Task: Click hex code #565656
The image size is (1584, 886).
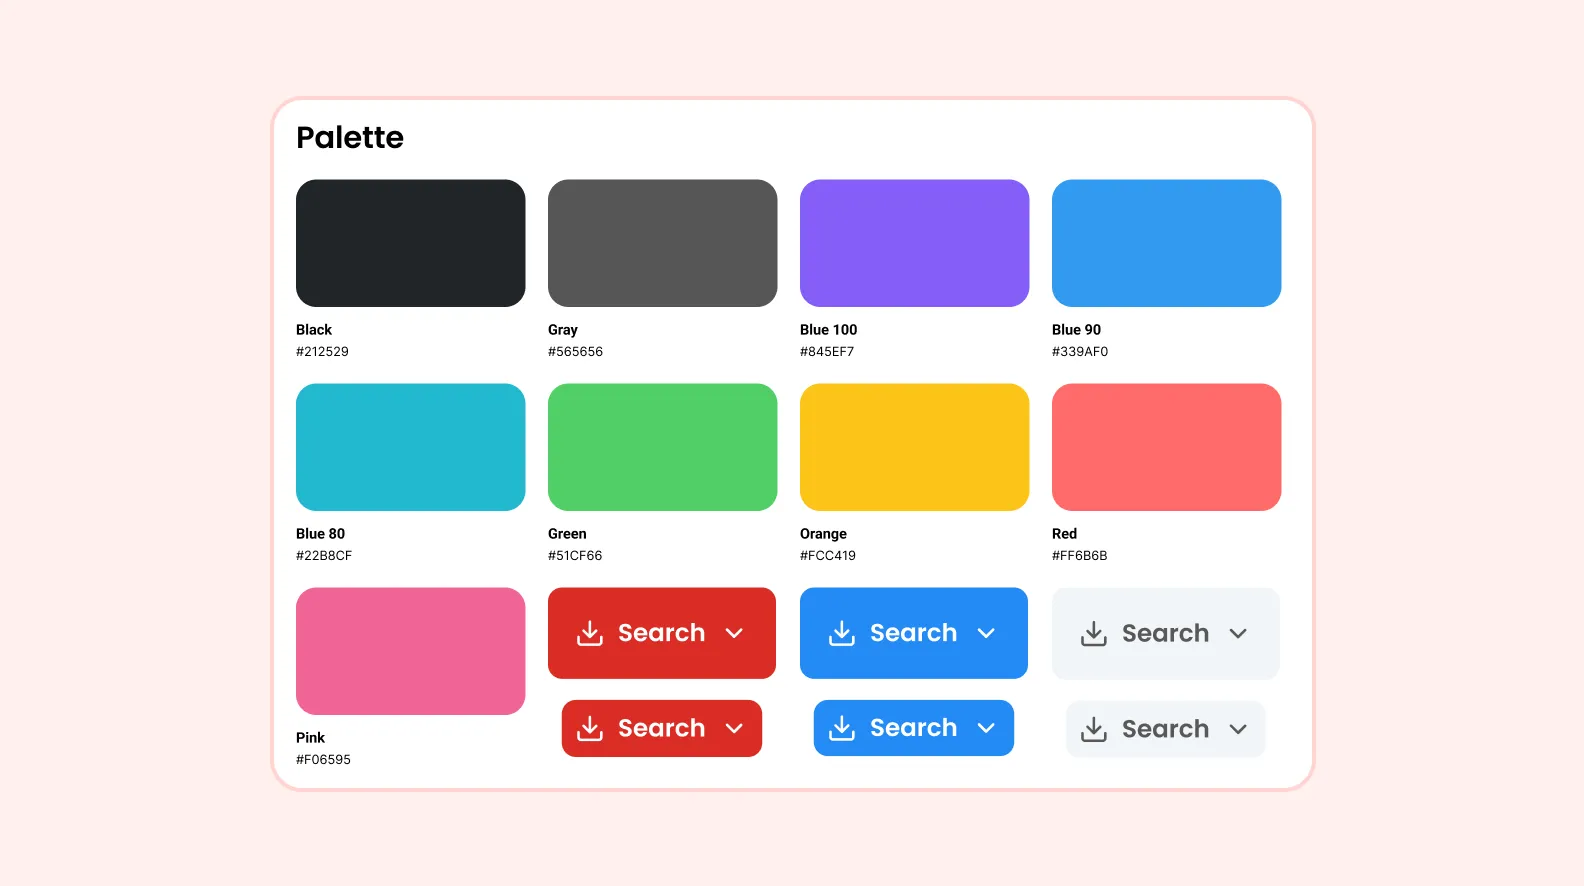Action: [x=575, y=352]
